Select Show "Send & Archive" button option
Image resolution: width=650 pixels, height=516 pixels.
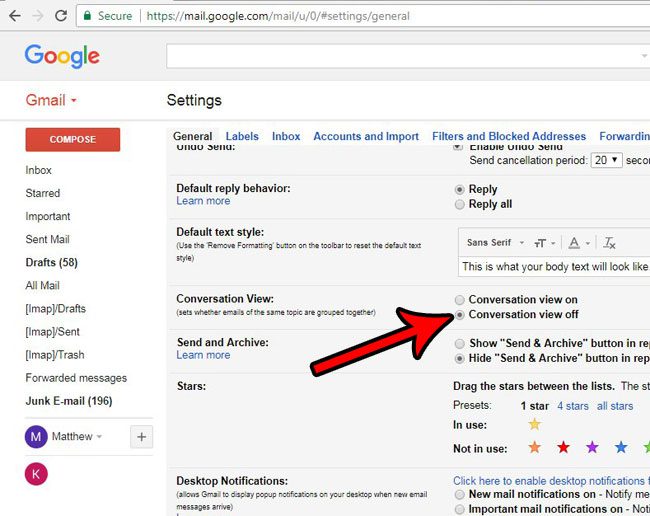pos(459,343)
